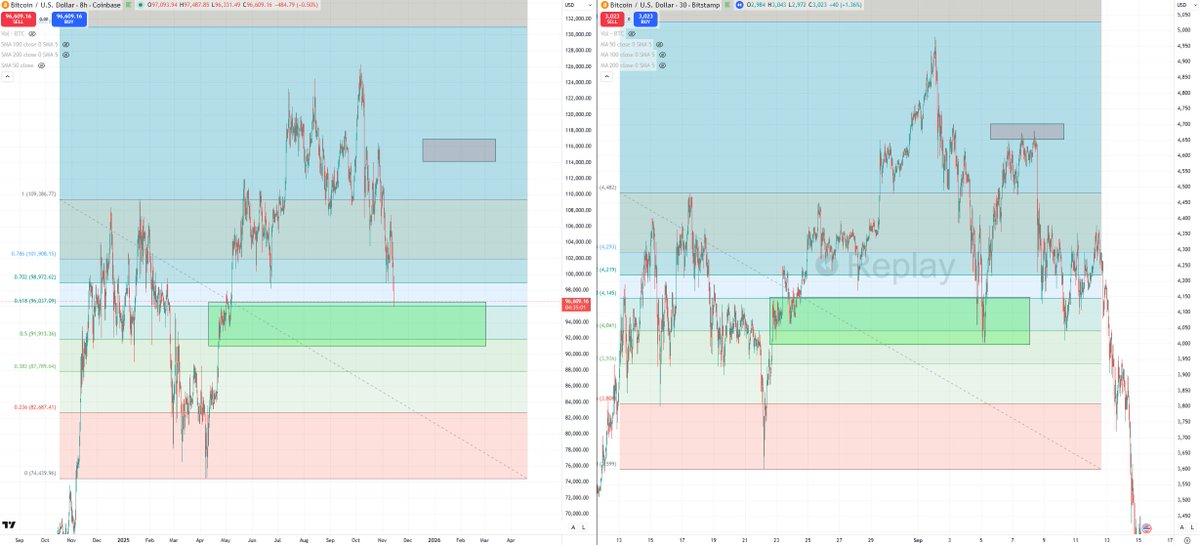Viewport: 1200px width, 545px height.
Task: Click 'Bitcoin / U.S. Dollar · 30 · Bitstamp' title
Action: click(x=666, y=5)
